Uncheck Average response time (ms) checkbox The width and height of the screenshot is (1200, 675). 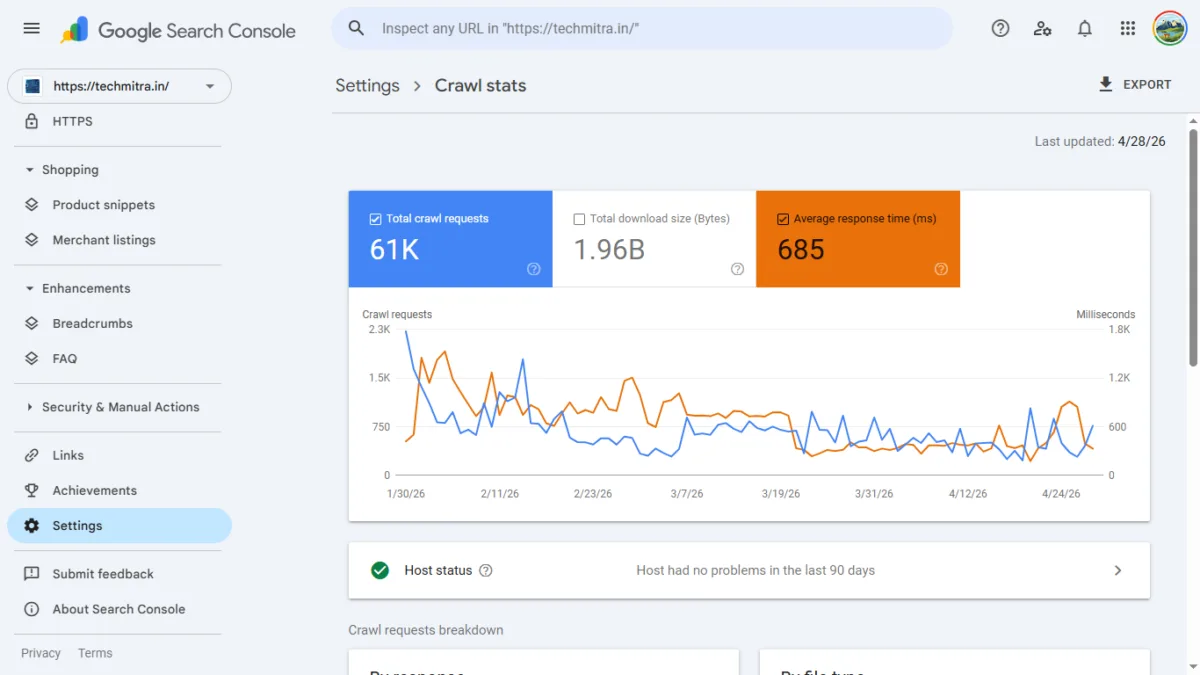(783, 219)
